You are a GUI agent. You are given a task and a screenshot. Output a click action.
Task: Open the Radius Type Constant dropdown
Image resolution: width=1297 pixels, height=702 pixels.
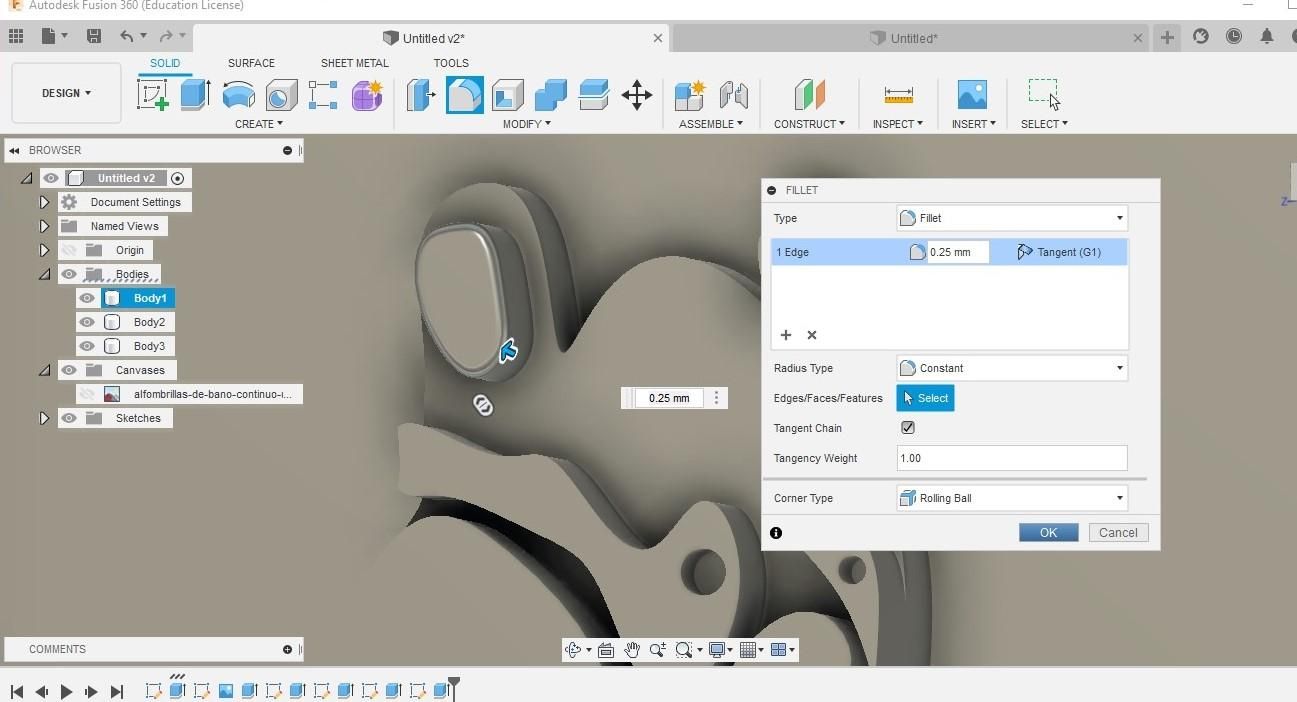click(1012, 368)
